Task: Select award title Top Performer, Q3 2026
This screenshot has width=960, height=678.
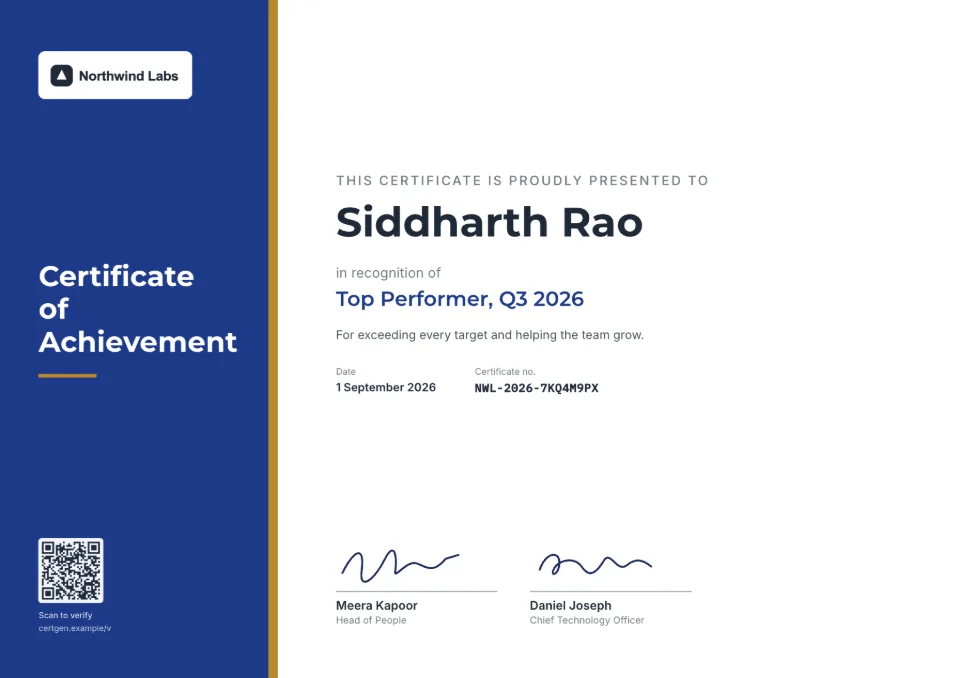Action: 460,299
